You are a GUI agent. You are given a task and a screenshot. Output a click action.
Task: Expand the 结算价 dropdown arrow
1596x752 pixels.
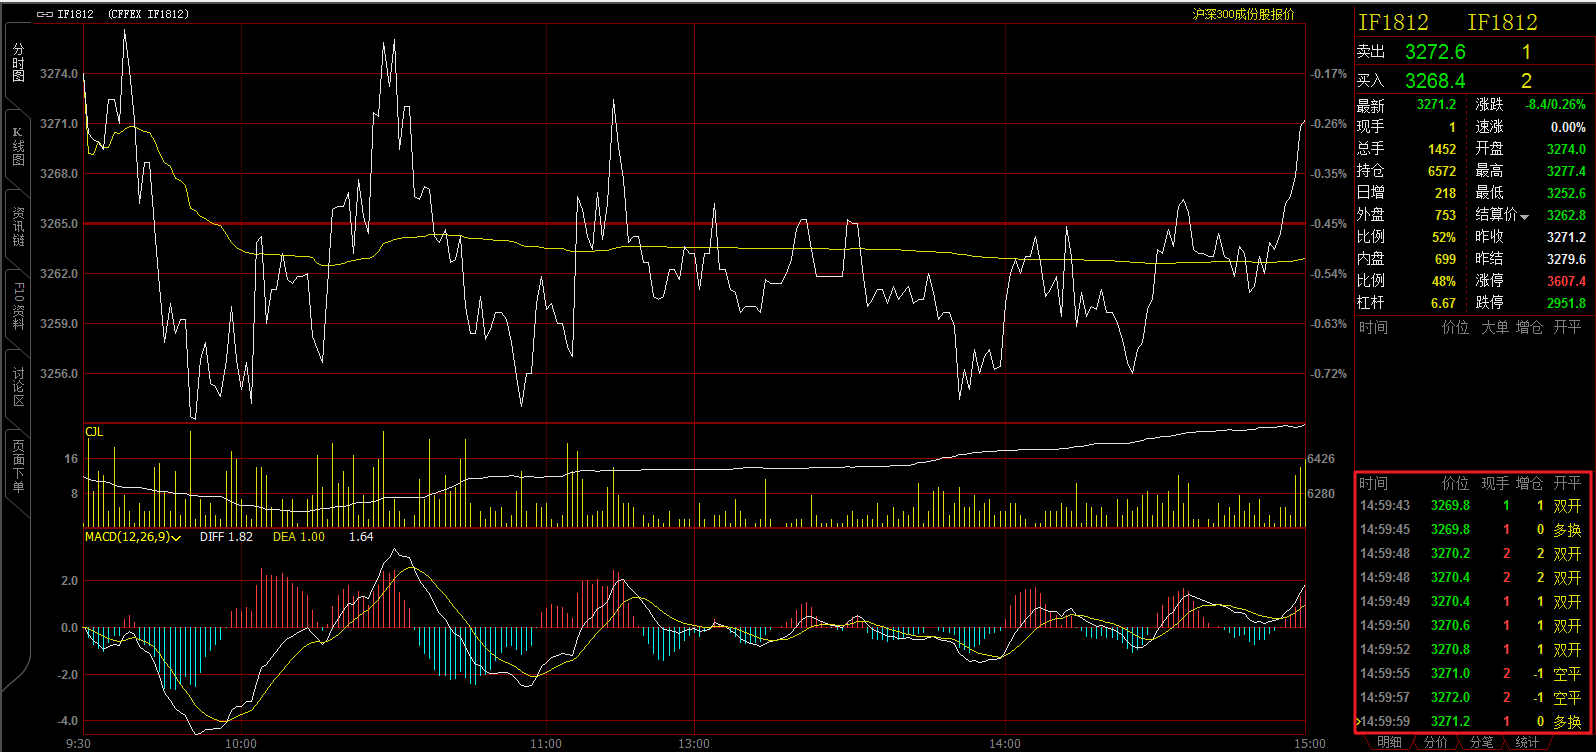1525,217
